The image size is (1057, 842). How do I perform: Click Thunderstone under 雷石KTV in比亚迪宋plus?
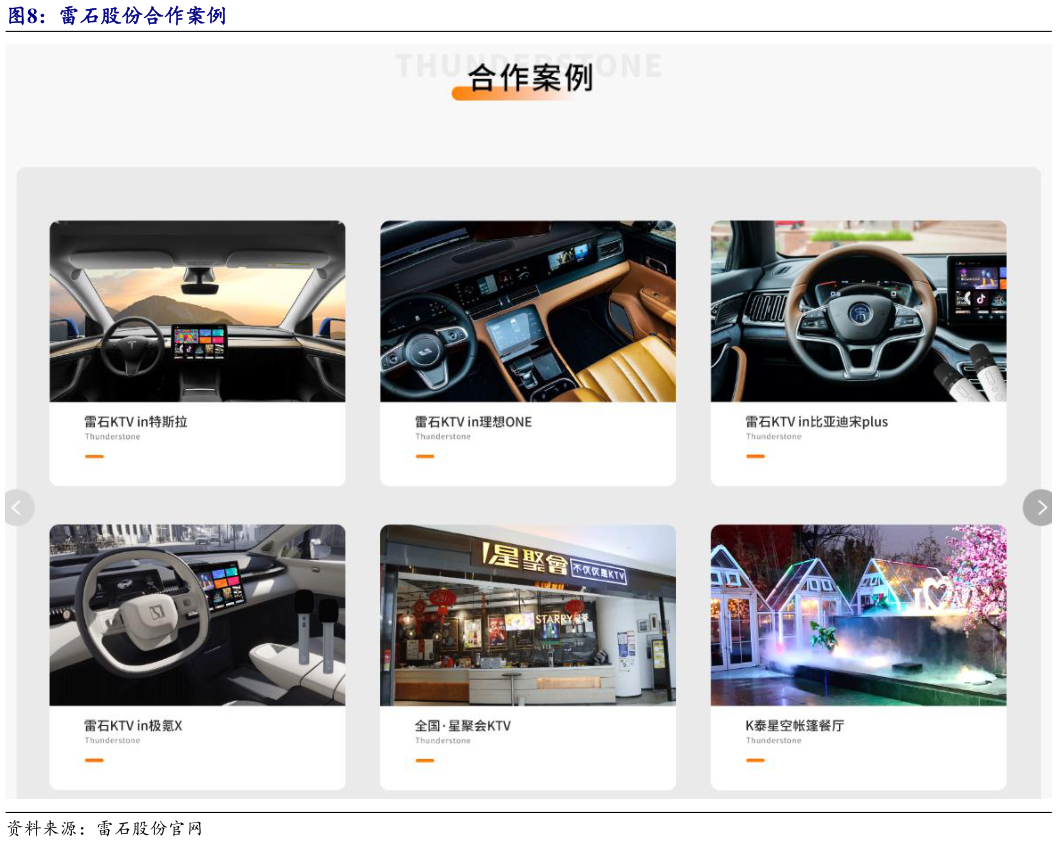pos(774,437)
